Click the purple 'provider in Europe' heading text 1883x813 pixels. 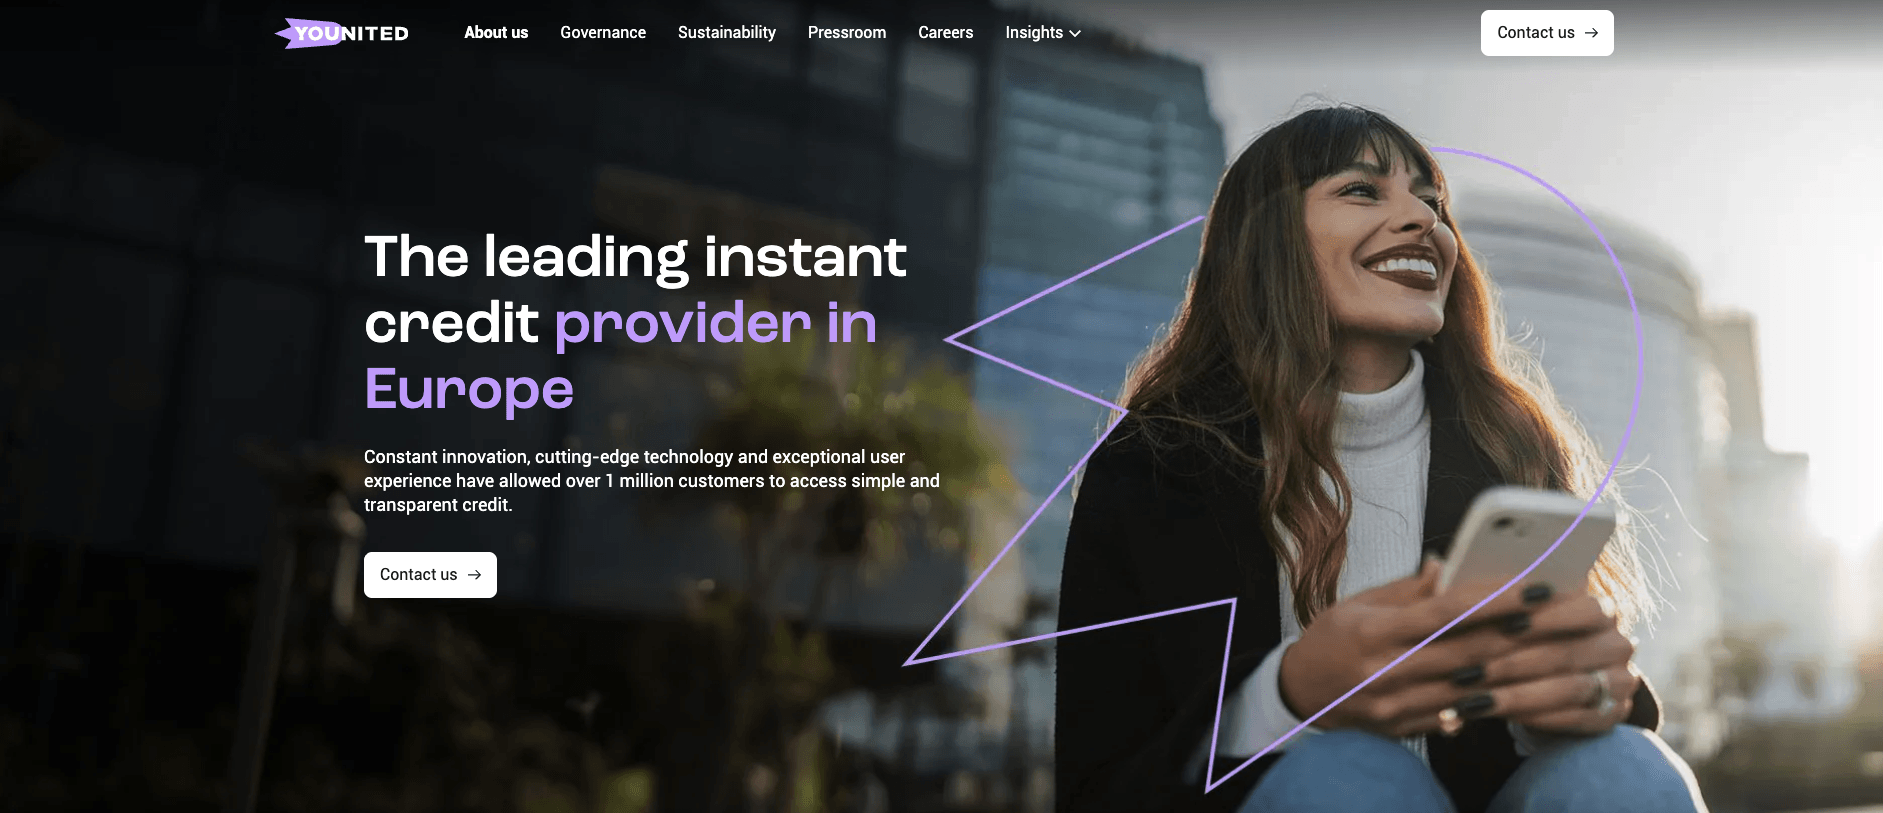pos(620,356)
